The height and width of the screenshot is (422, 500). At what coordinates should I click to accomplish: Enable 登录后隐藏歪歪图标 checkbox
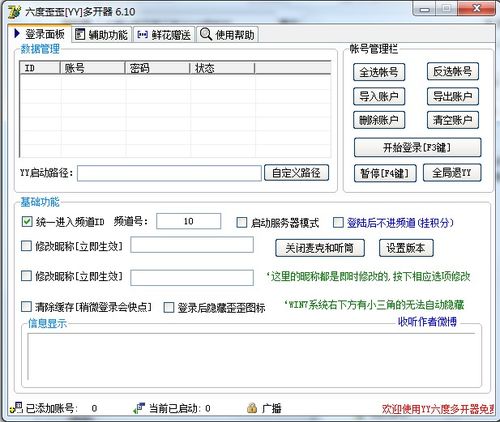click(x=169, y=307)
